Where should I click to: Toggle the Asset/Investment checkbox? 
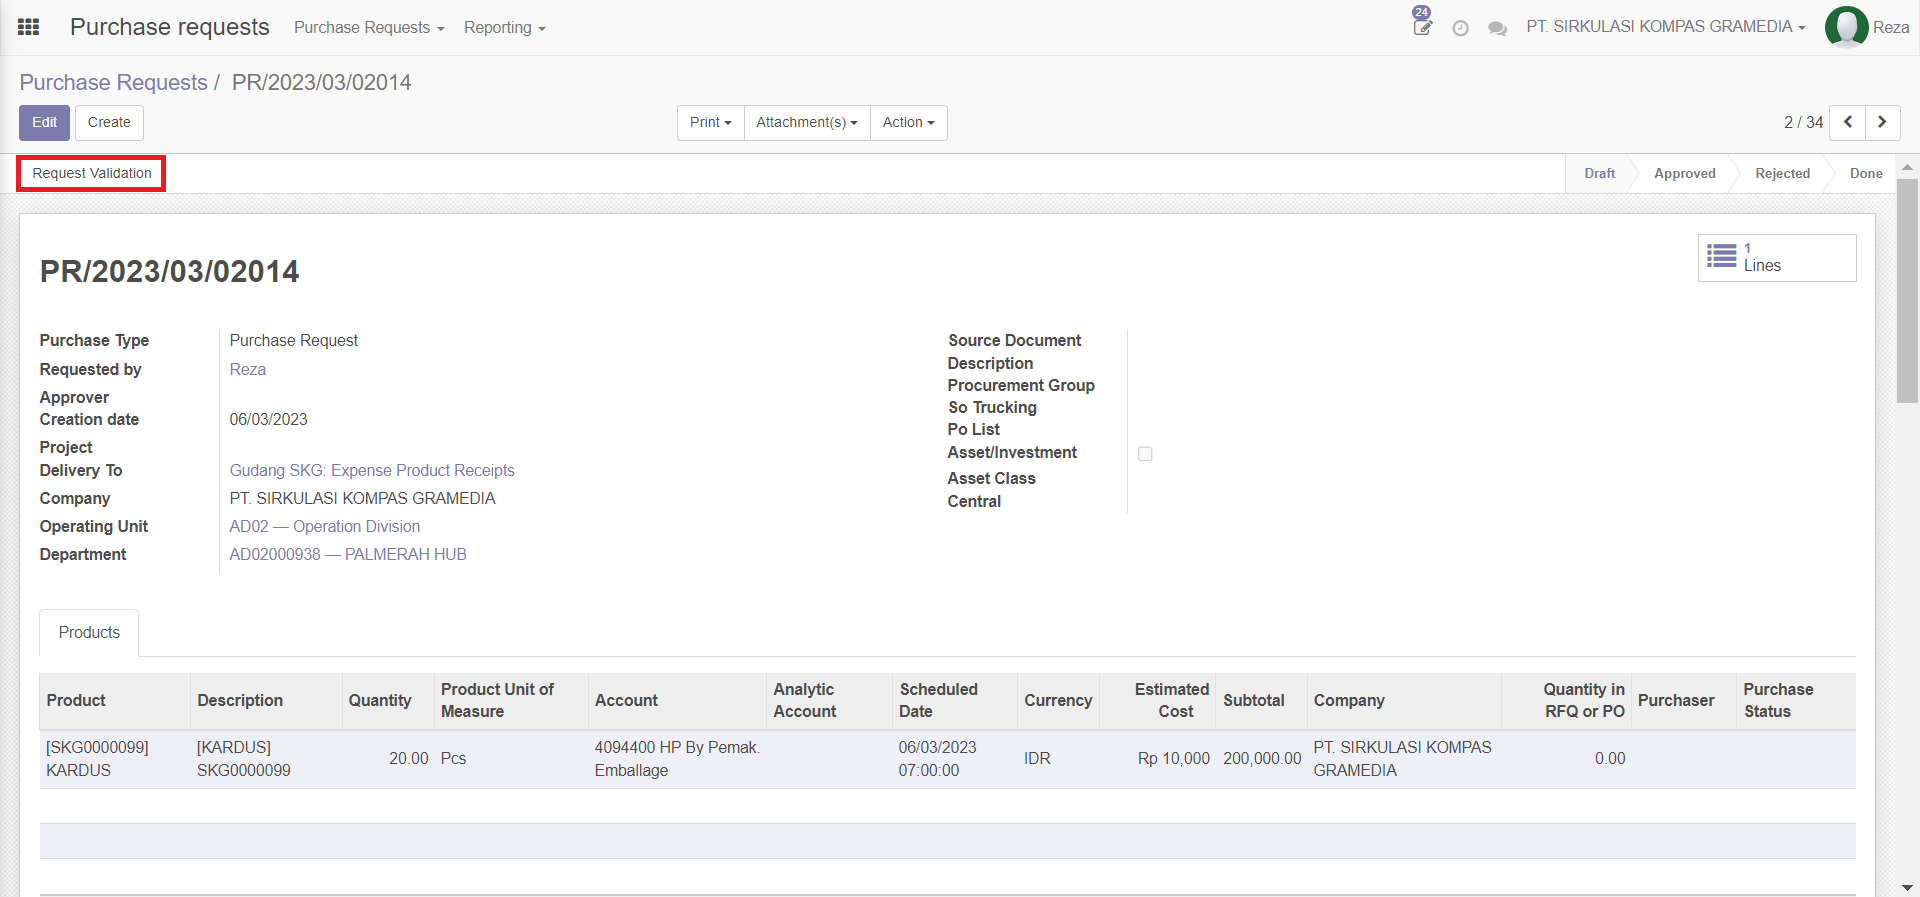(1145, 454)
